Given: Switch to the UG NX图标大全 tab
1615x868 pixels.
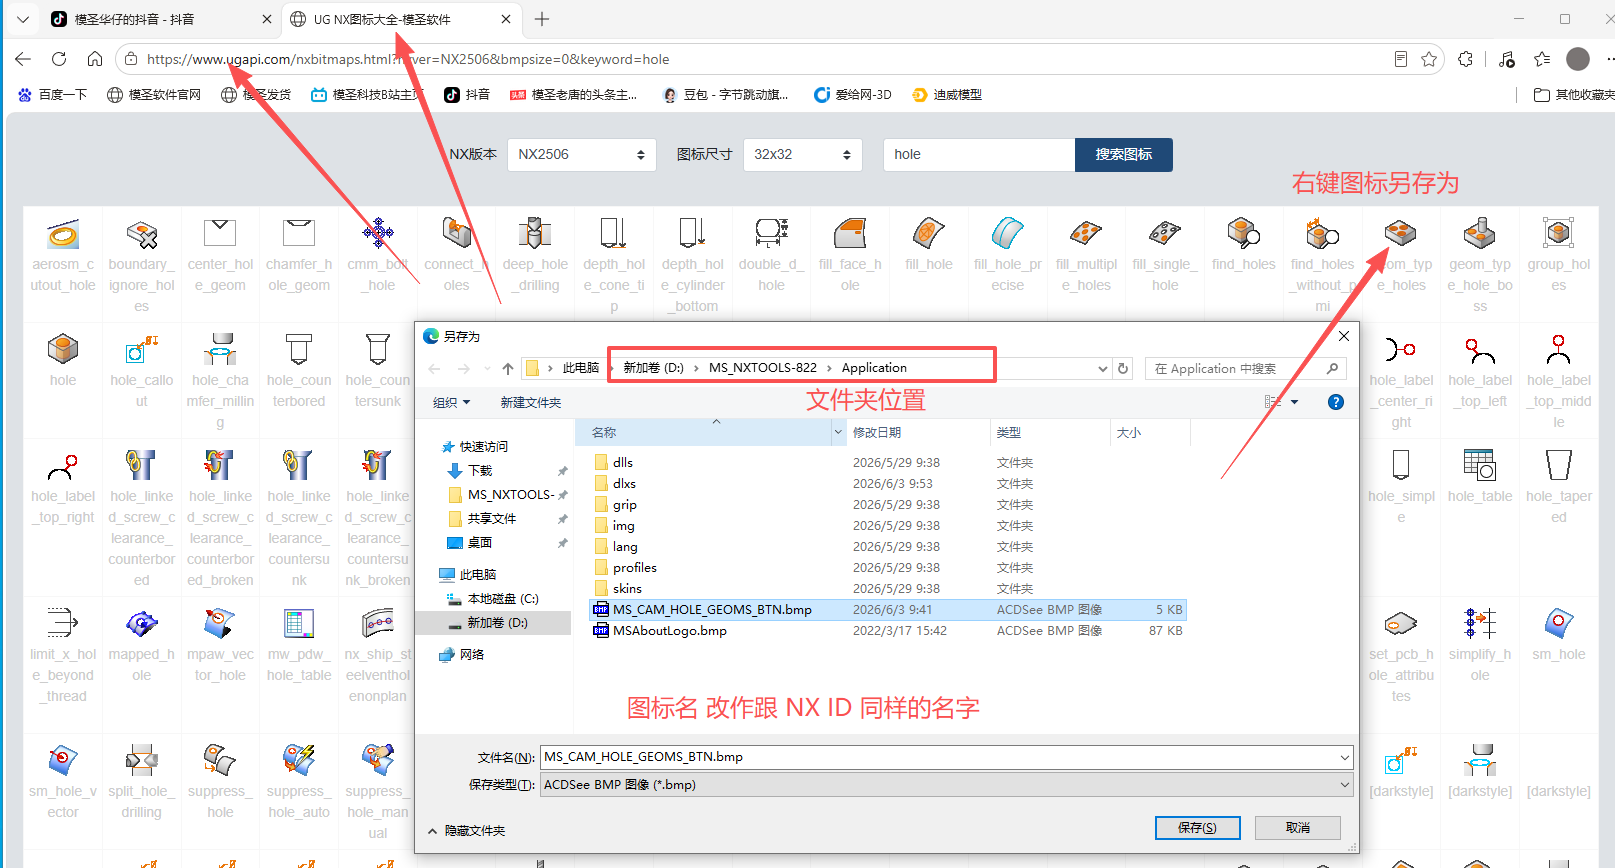Looking at the screenshot, I should 400,19.
